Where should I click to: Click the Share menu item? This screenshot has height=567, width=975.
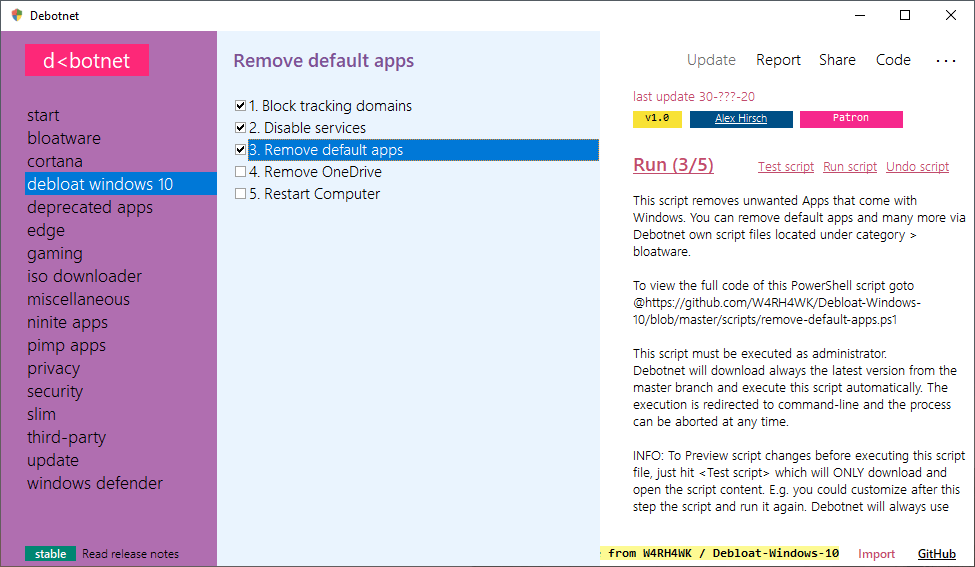pos(837,60)
